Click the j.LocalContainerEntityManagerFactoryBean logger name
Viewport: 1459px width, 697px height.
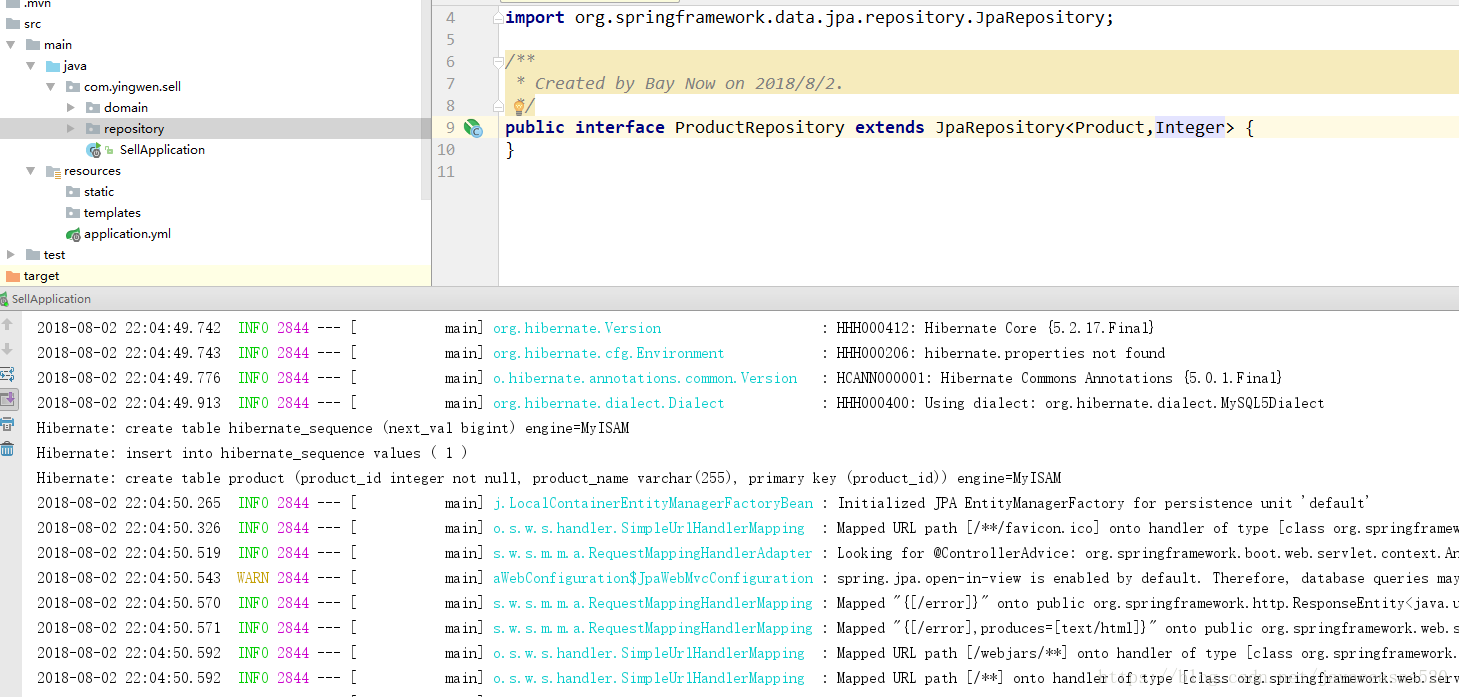[x=653, y=503]
